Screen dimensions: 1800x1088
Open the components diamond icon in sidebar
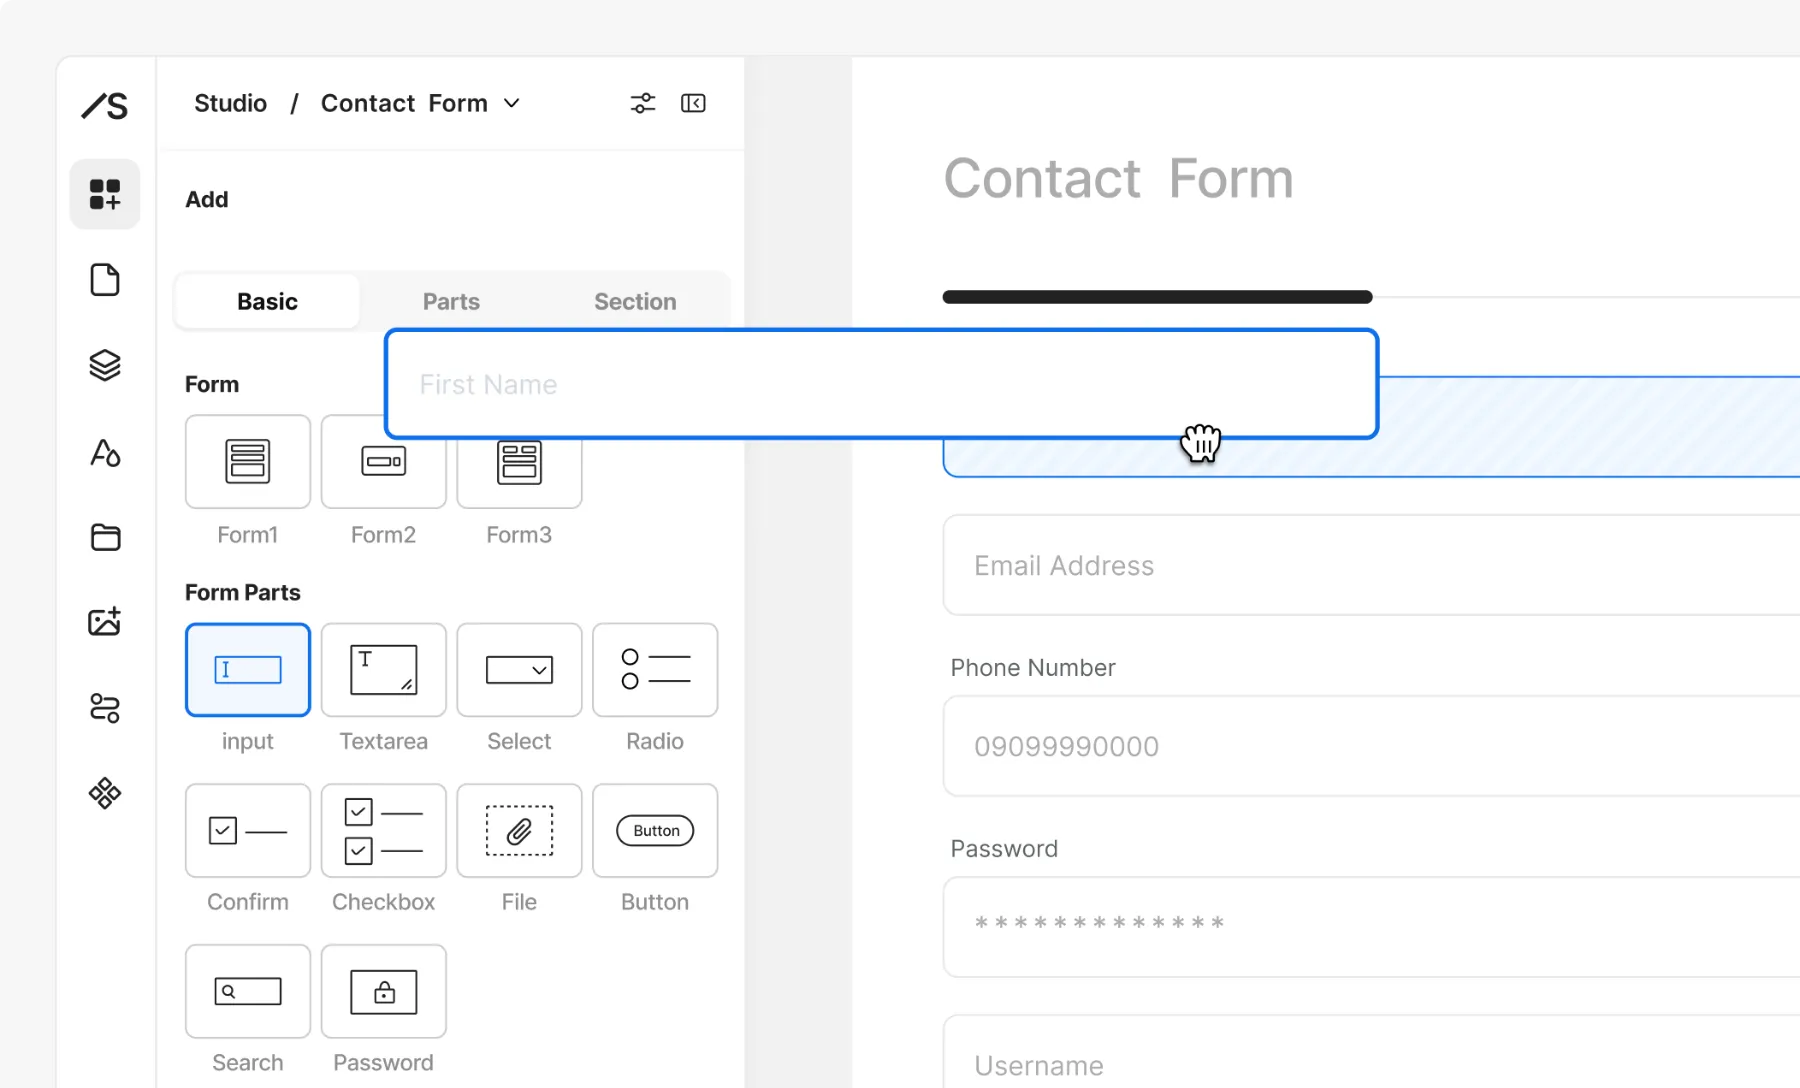pyautogui.click(x=105, y=794)
